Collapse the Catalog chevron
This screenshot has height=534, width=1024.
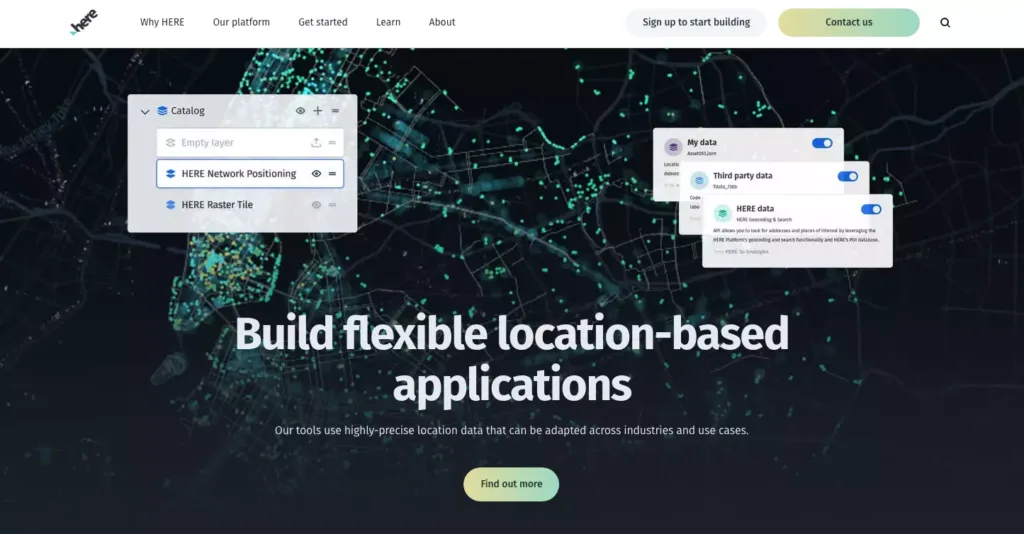[x=145, y=112]
